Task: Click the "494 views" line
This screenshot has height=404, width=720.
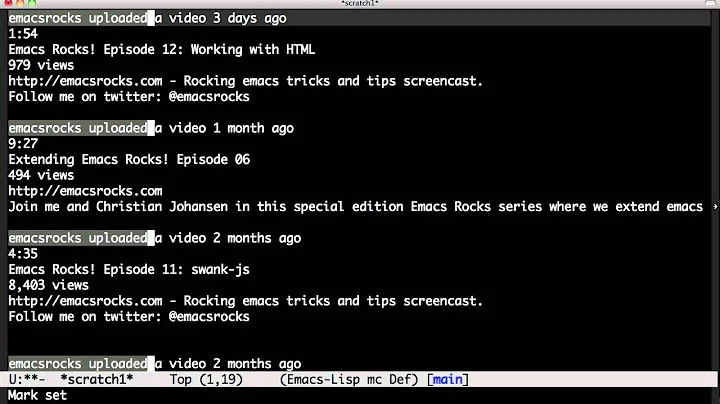Action: [x=41, y=175]
